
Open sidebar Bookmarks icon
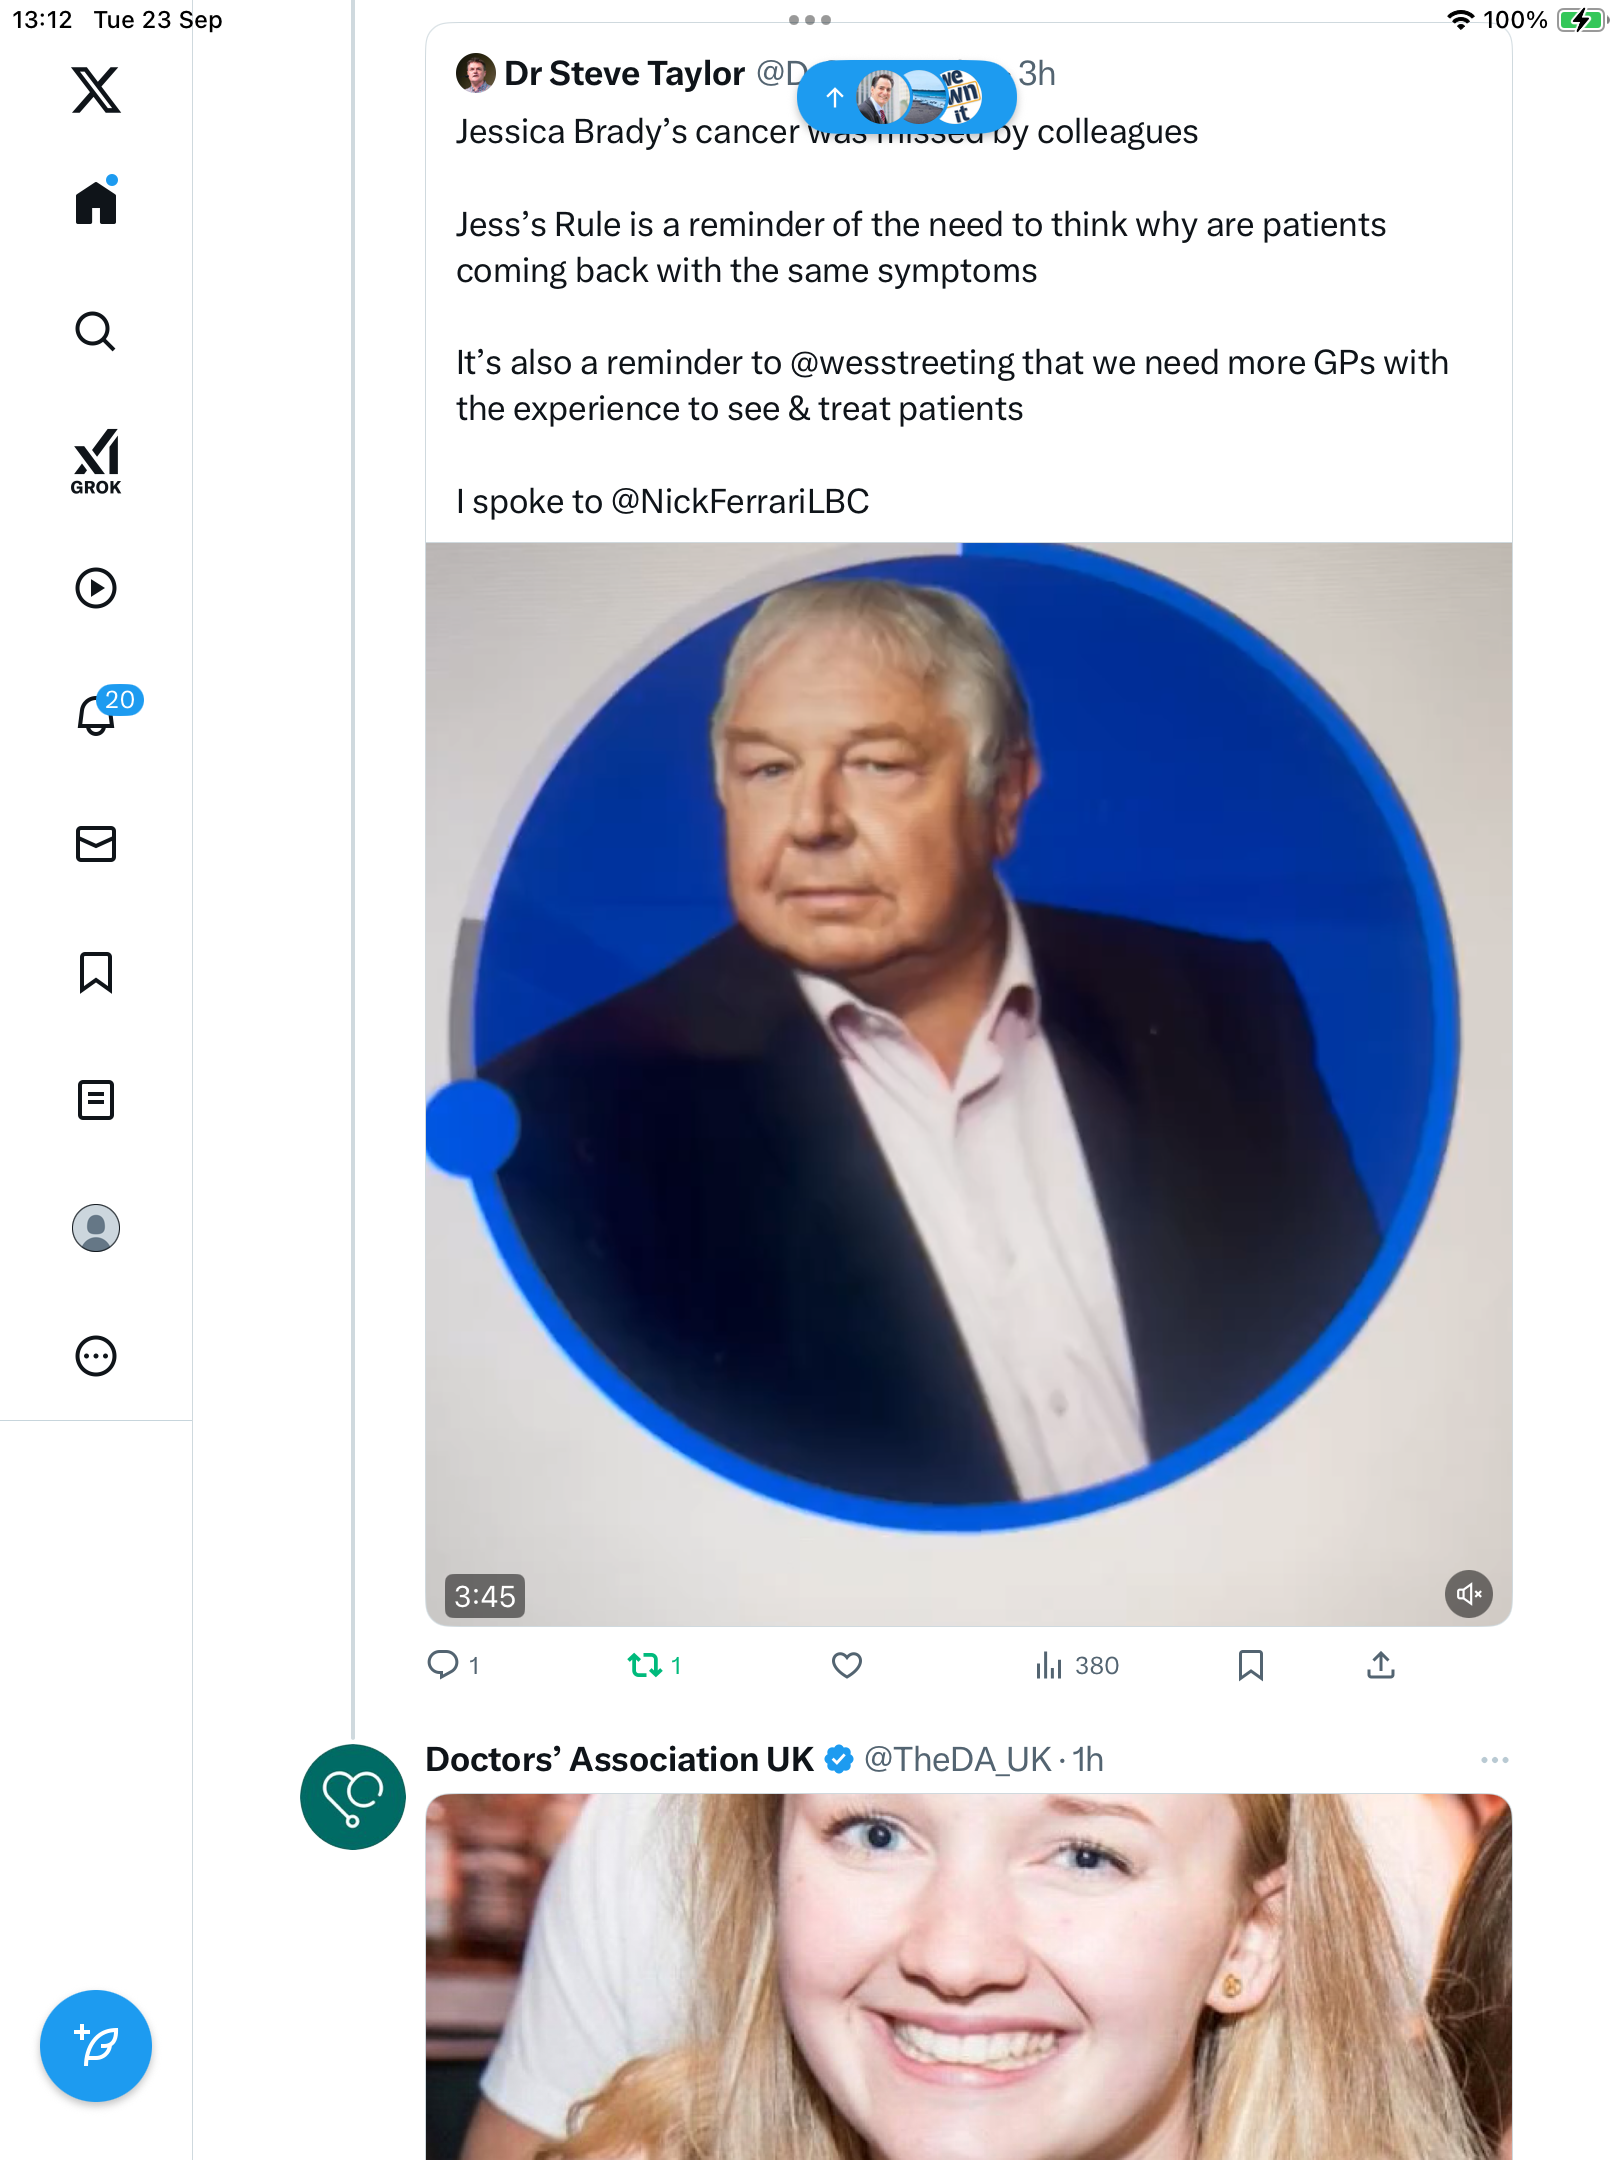[x=96, y=972]
